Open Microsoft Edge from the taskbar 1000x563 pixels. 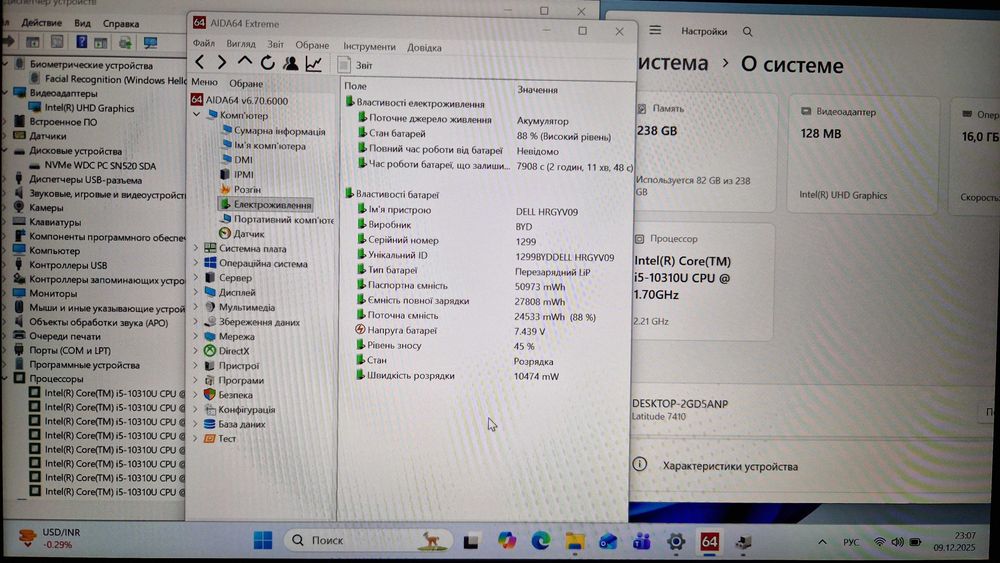pyautogui.click(x=541, y=541)
